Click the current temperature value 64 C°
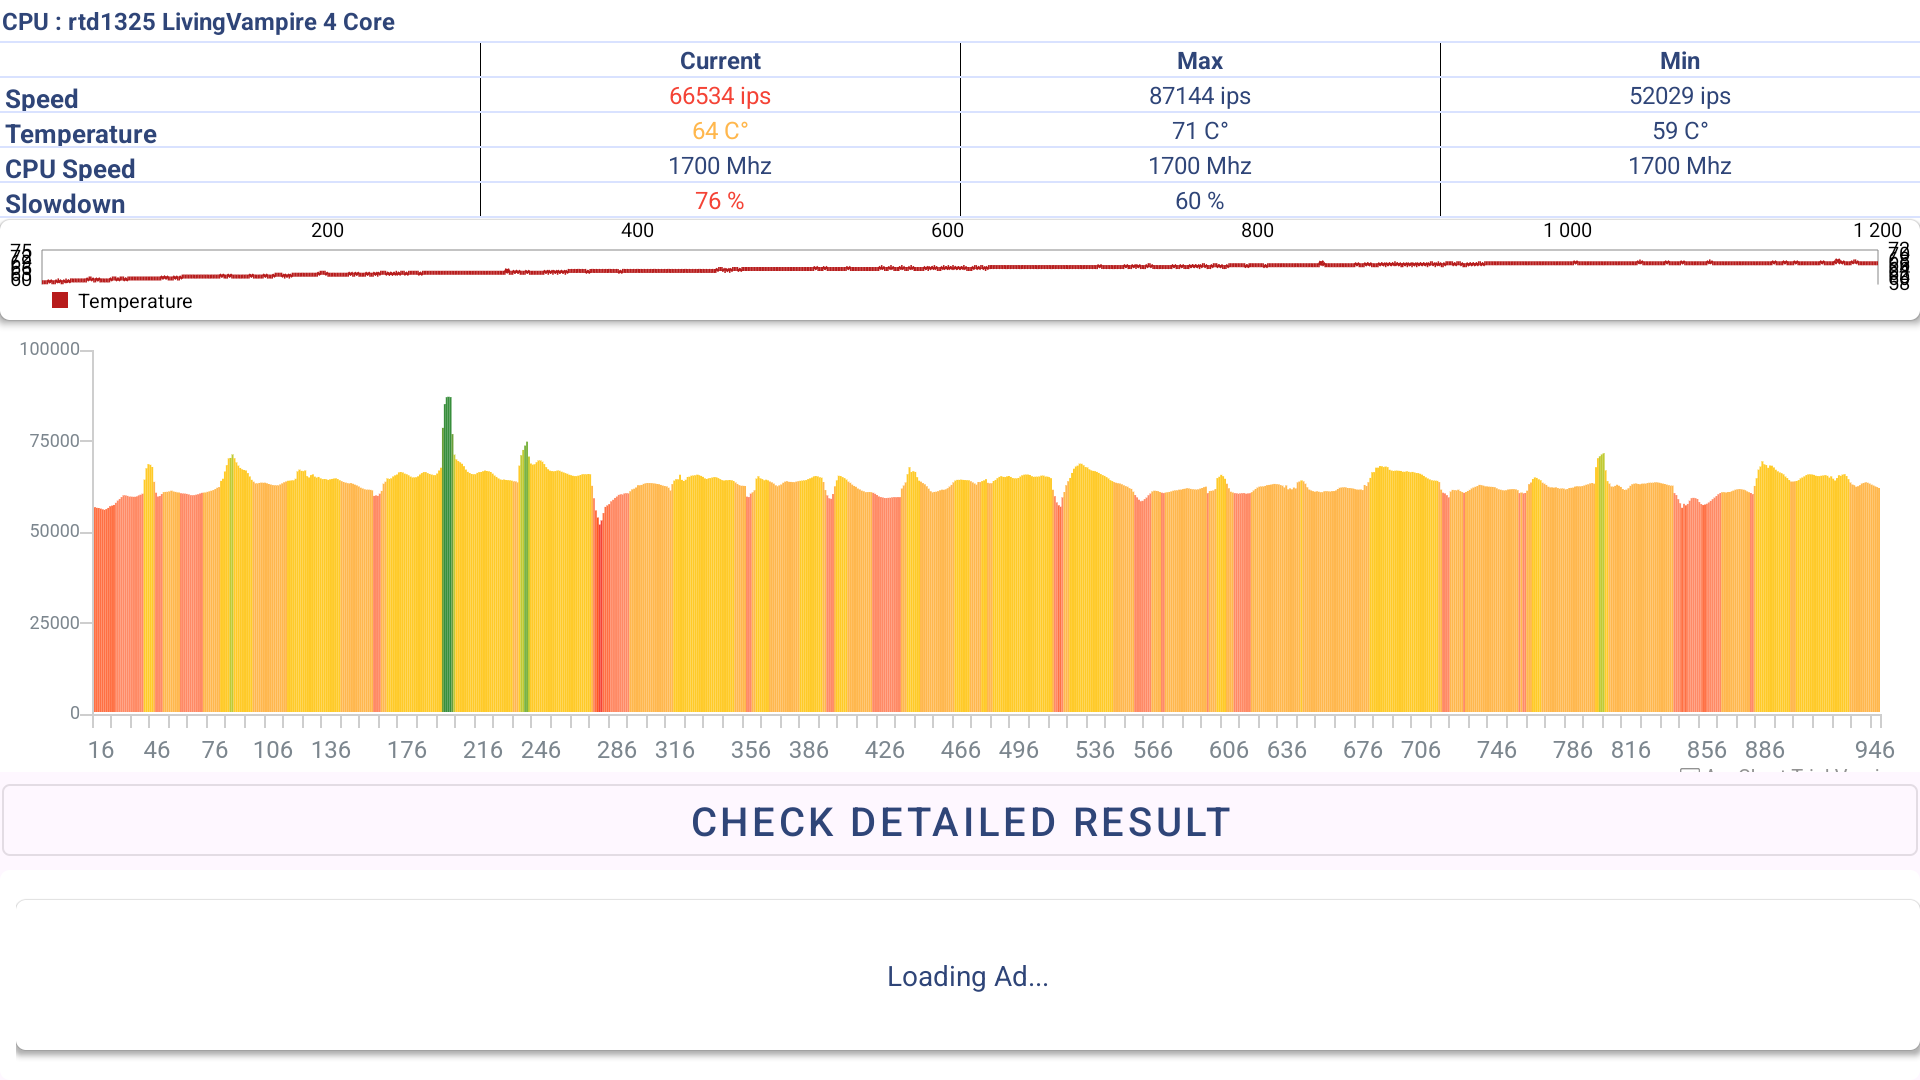Screen dimensions: 1920x1080 (720, 131)
